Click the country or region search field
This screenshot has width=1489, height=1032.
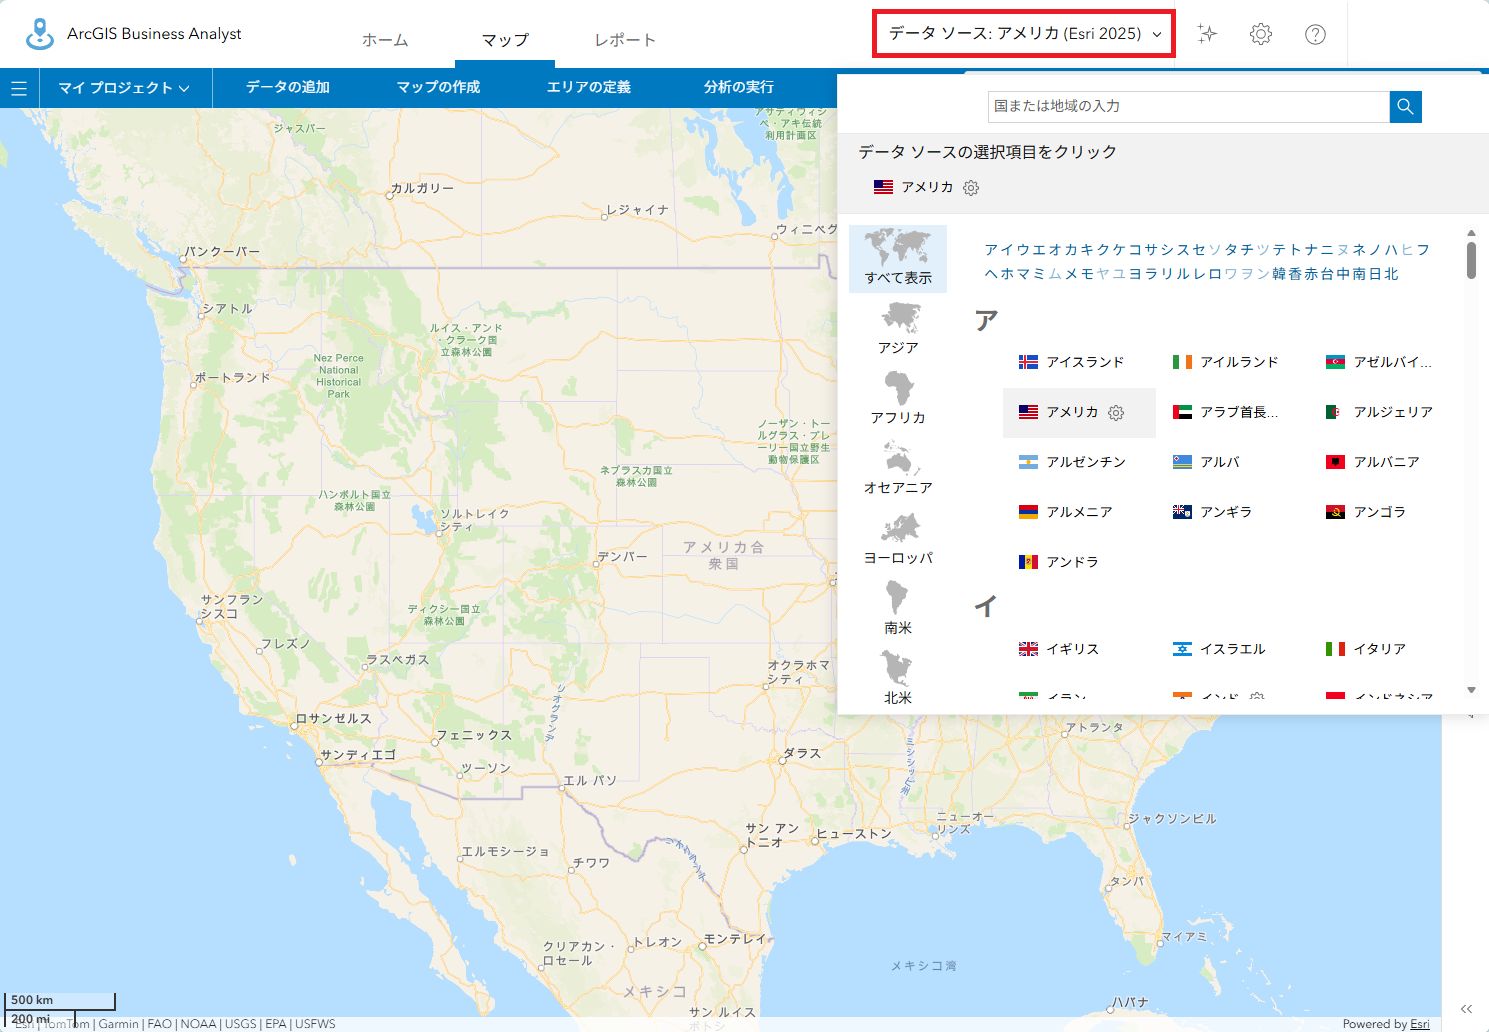click(1188, 107)
